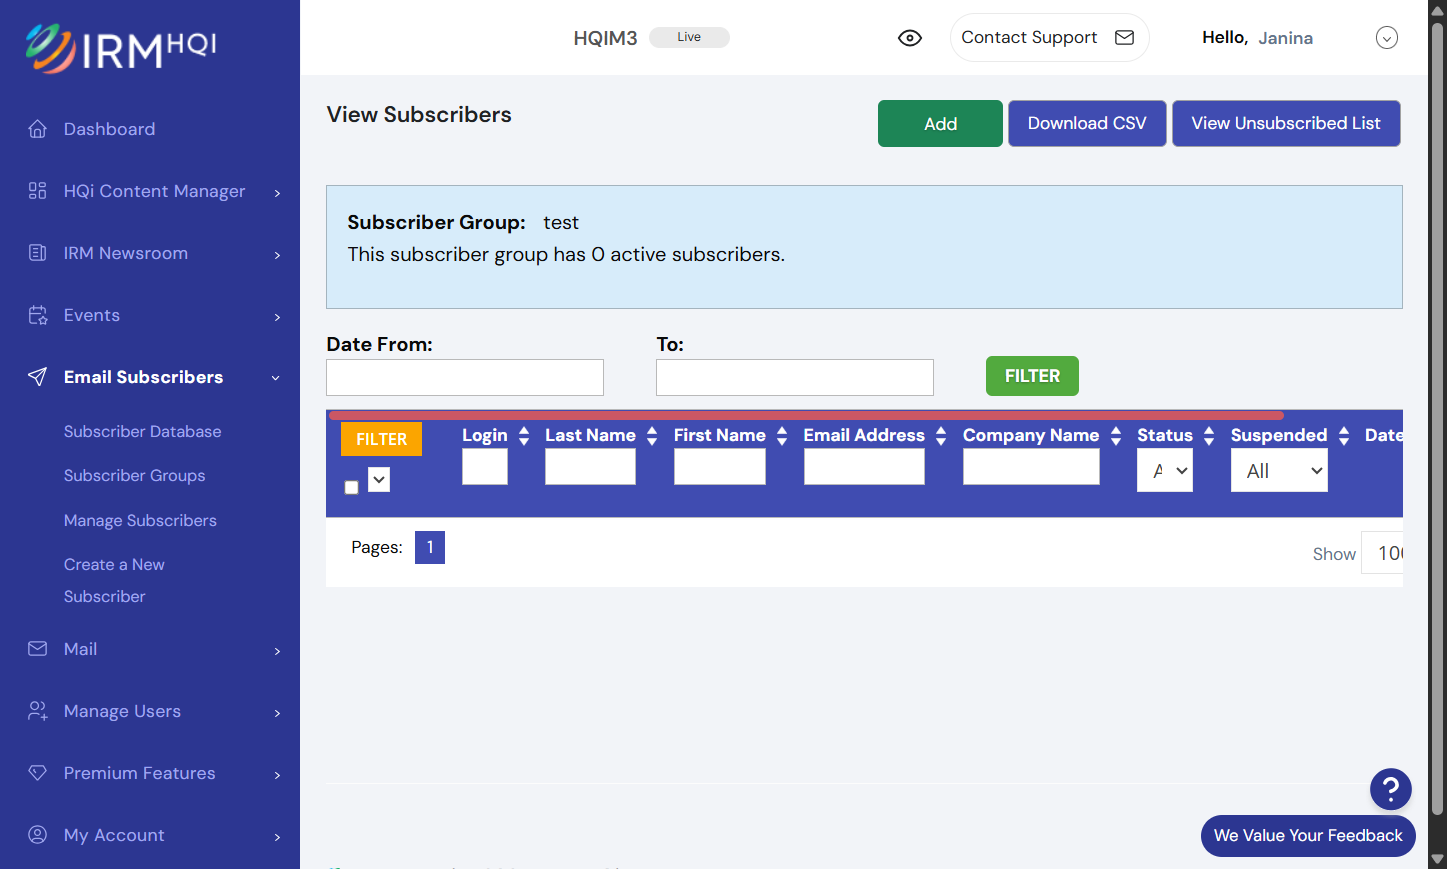Click the IRM HQi logo
Image resolution: width=1447 pixels, height=869 pixels.
coord(121,48)
